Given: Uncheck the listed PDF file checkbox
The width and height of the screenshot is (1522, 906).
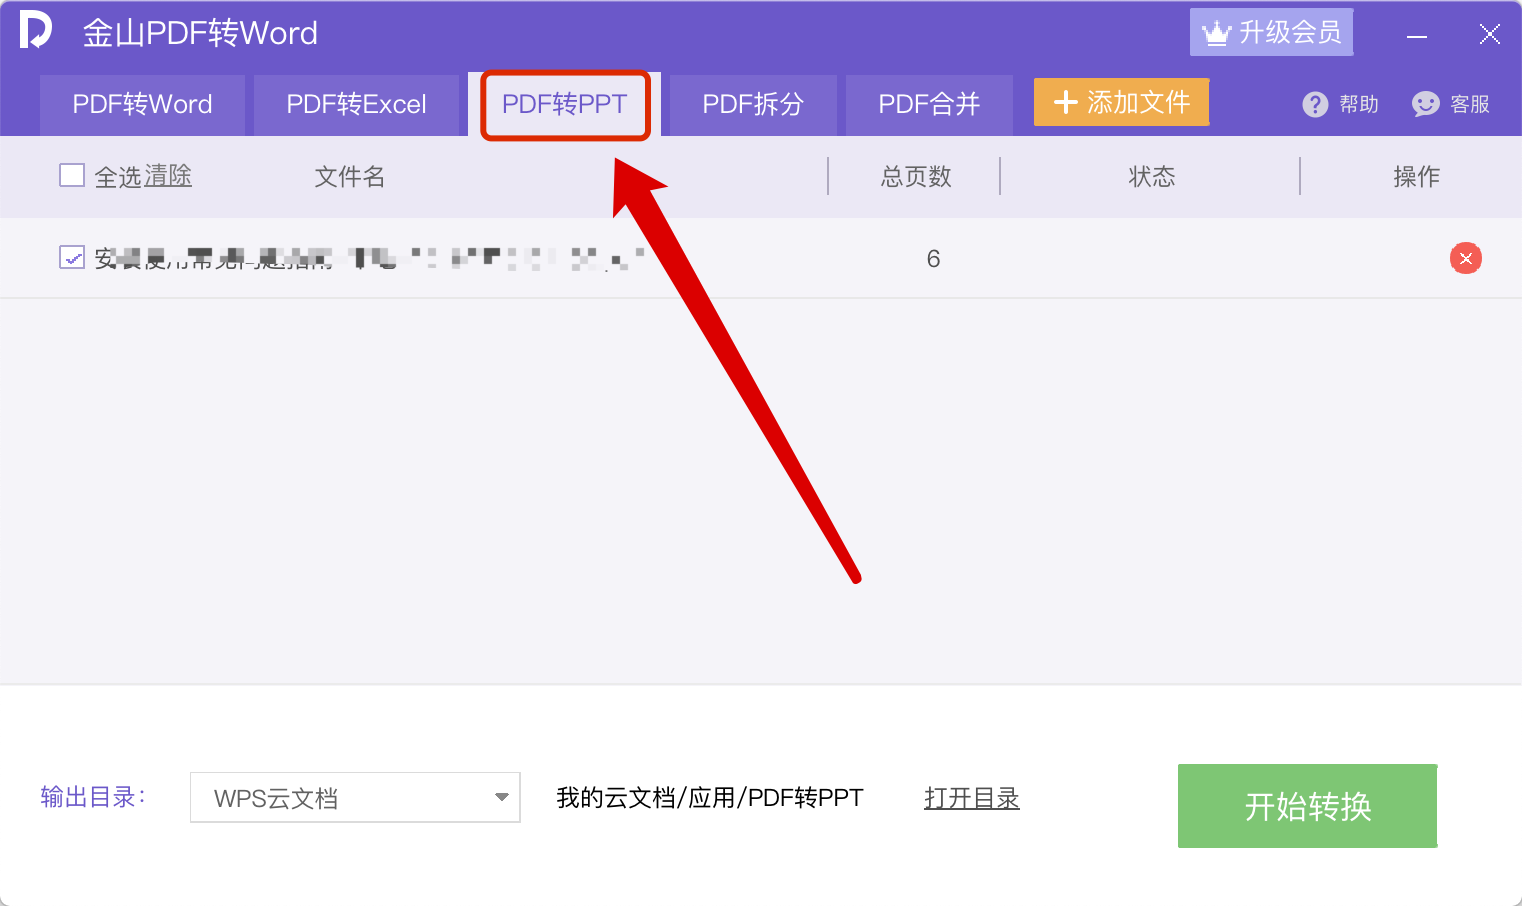Looking at the screenshot, I should point(72,258).
